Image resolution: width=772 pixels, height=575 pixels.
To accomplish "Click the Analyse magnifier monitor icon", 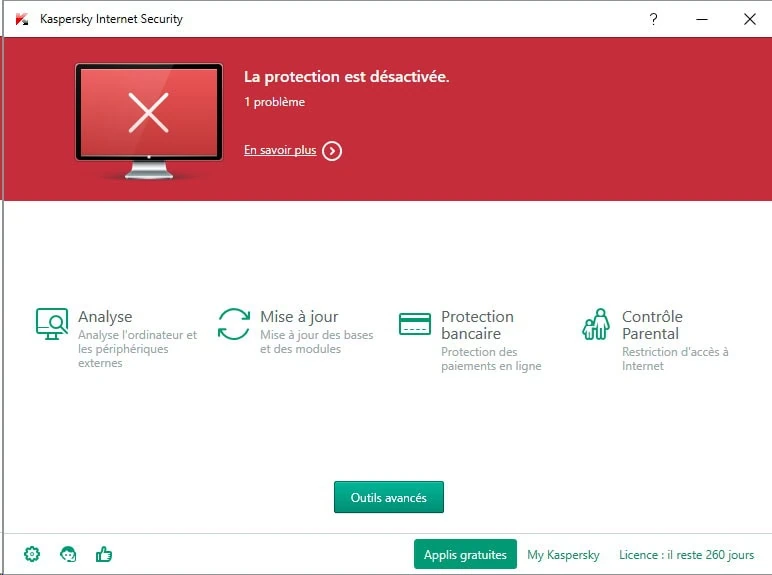I will [x=51, y=324].
